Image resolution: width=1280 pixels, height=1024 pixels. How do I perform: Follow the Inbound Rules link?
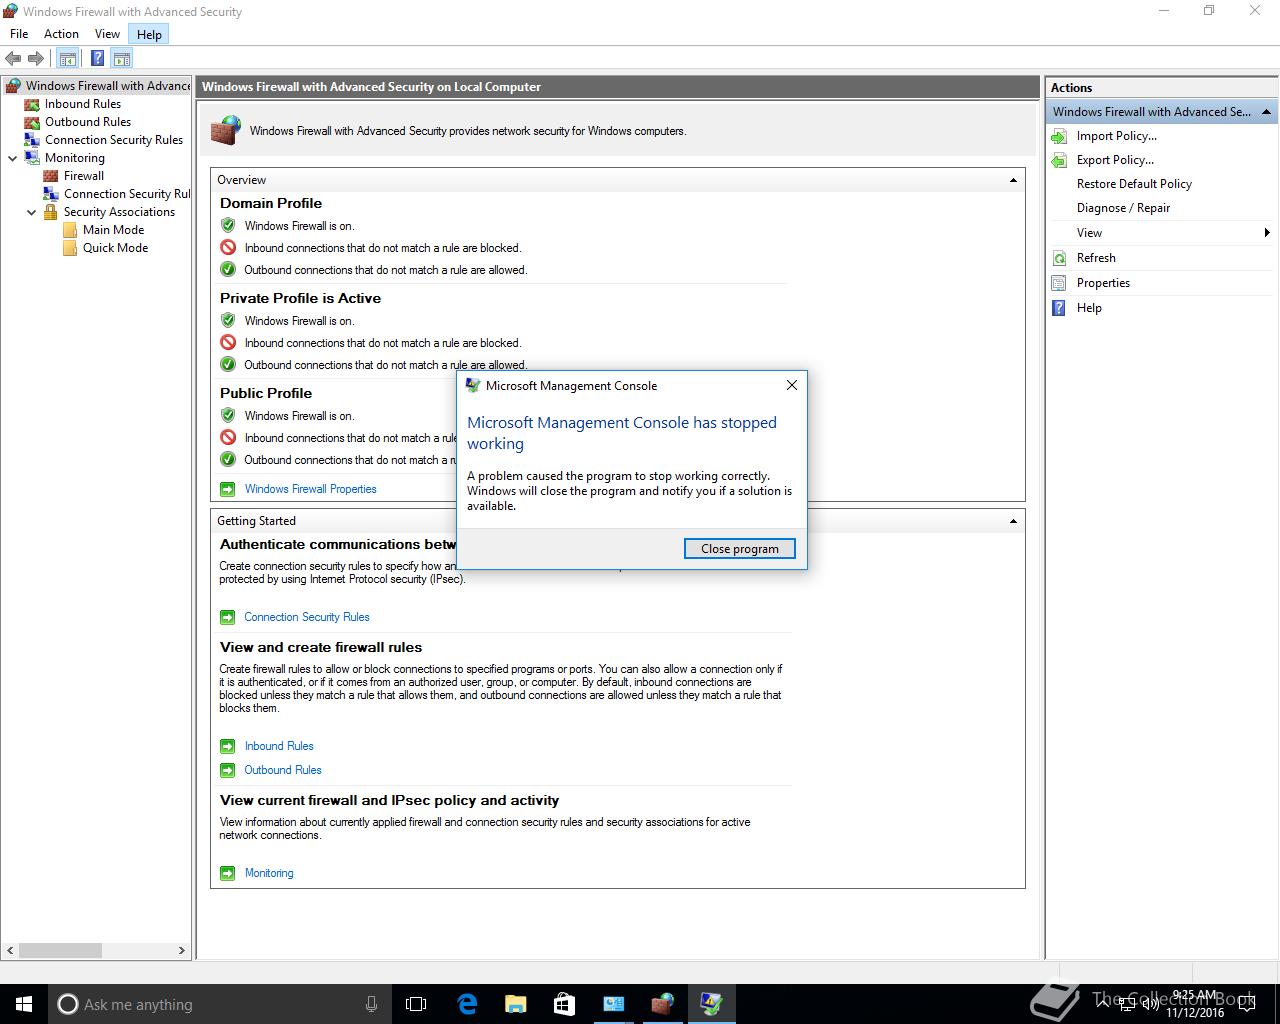tap(279, 746)
